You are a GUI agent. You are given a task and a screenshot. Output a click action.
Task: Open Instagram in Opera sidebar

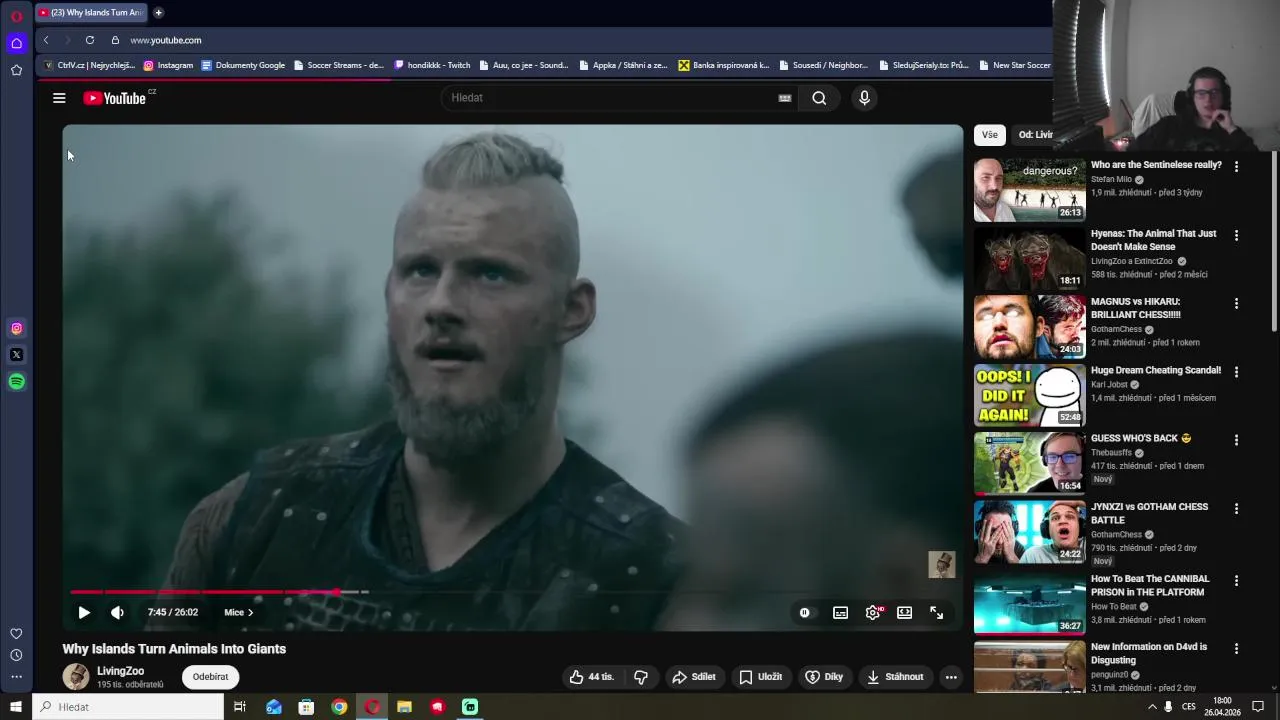tap(16, 328)
